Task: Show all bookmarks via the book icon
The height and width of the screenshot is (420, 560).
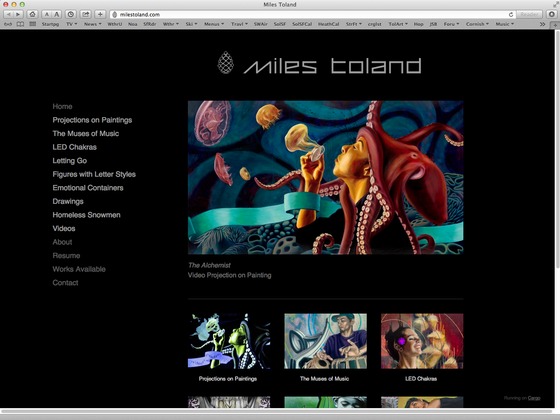Action: tap(21, 24)
